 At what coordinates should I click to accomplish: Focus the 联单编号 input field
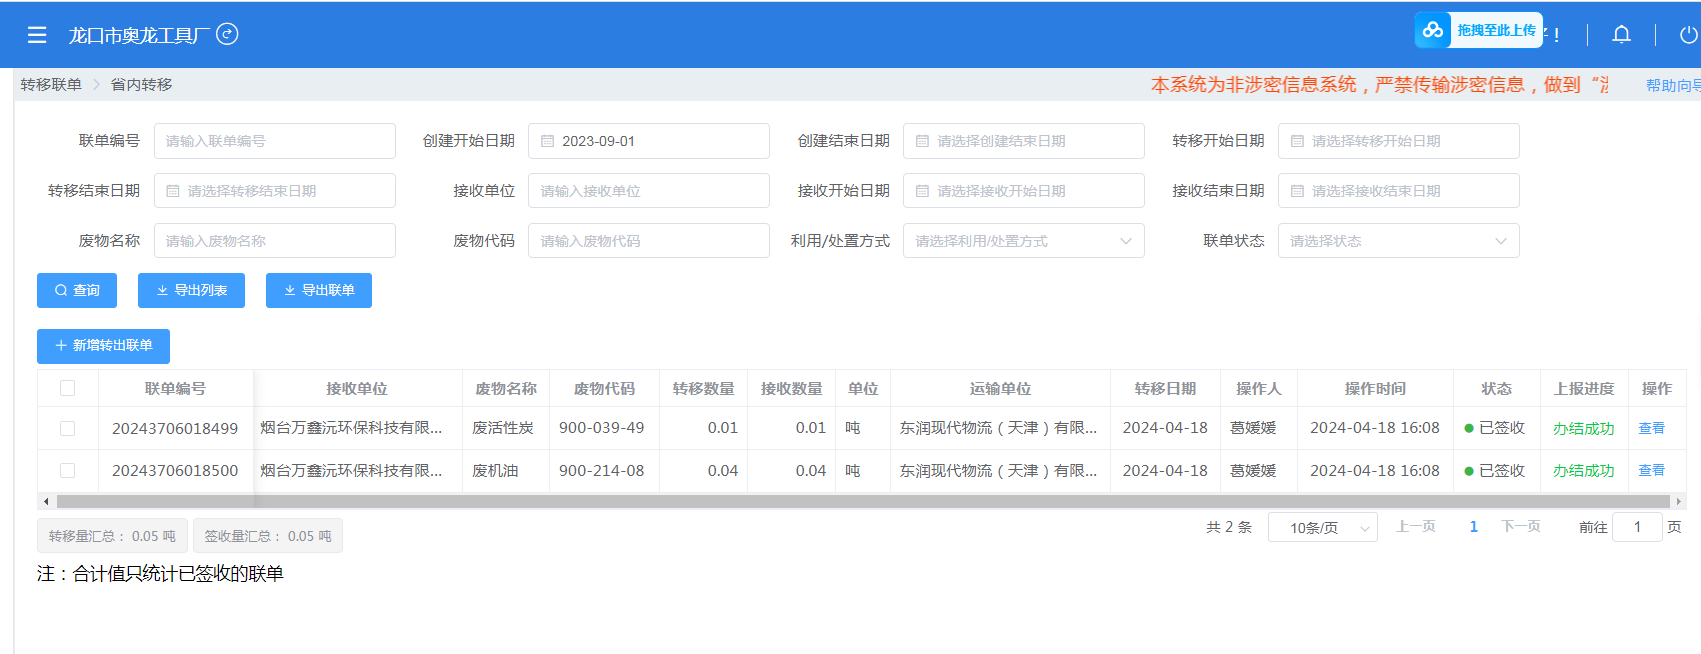275,141
